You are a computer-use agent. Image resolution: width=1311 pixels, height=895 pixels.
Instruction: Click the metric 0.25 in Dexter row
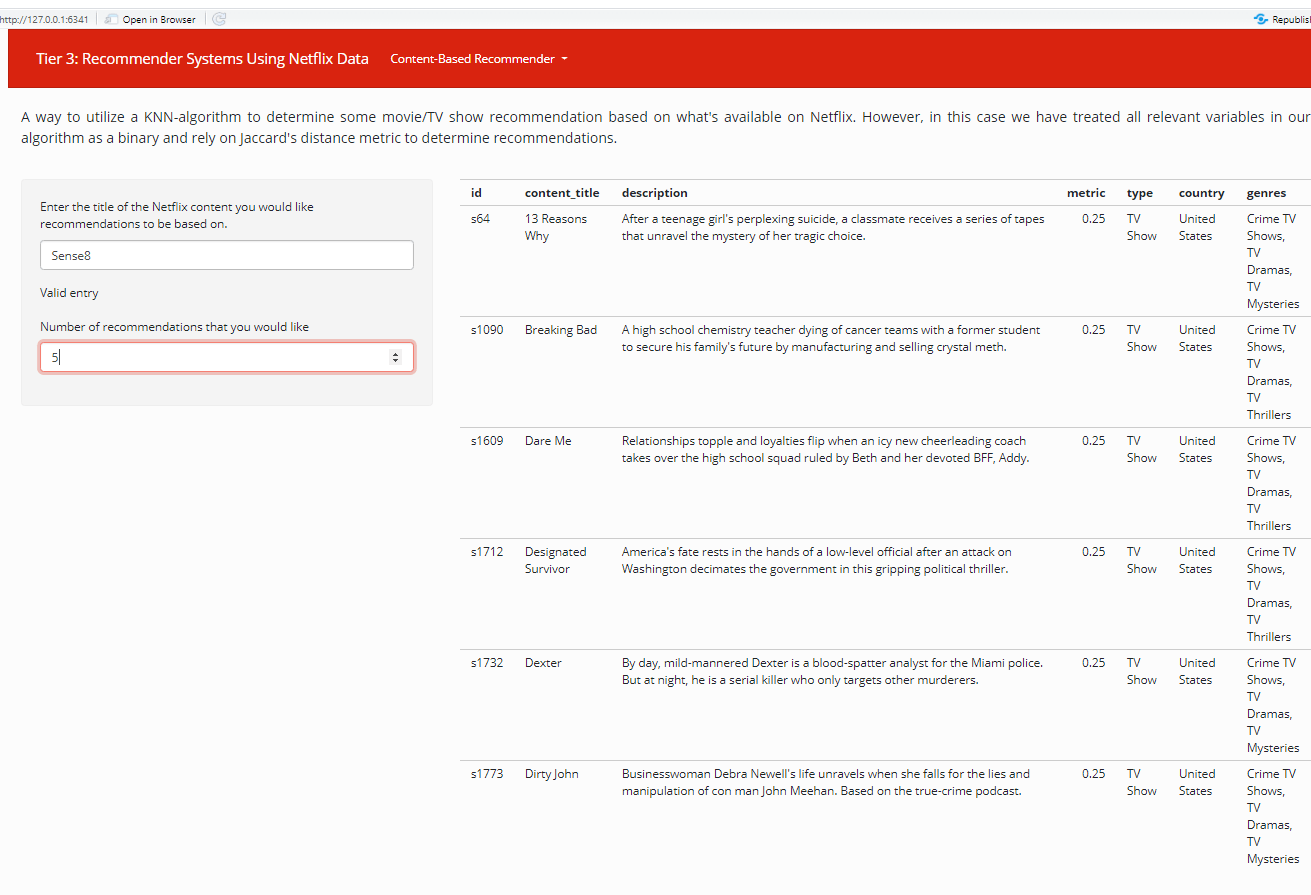pyautogui.click(x=1094, y=663)
